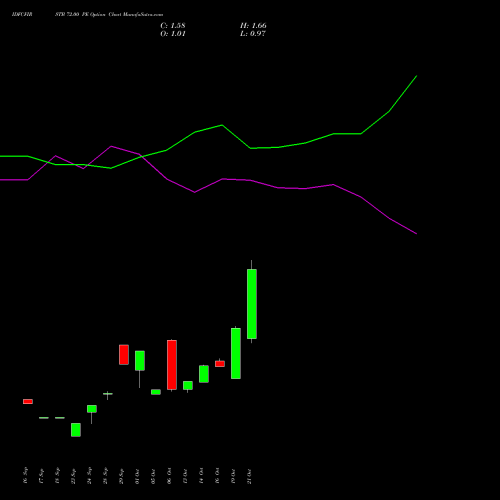Click the green candlestick for 01 Oct
Image resolution: width=500 pixels, height=500 pixels.
140,360
